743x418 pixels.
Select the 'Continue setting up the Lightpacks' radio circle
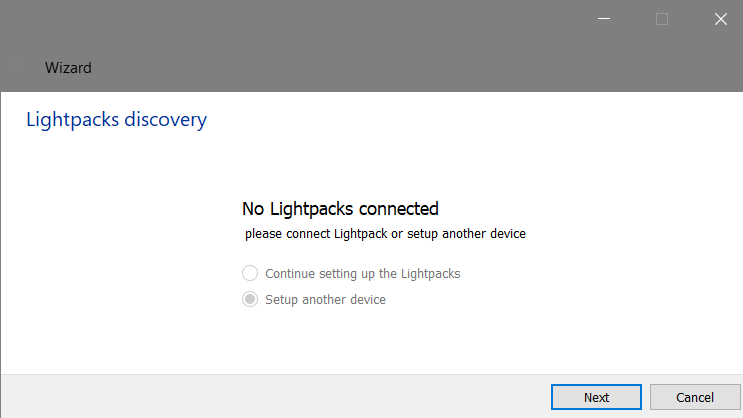[250, 273]
